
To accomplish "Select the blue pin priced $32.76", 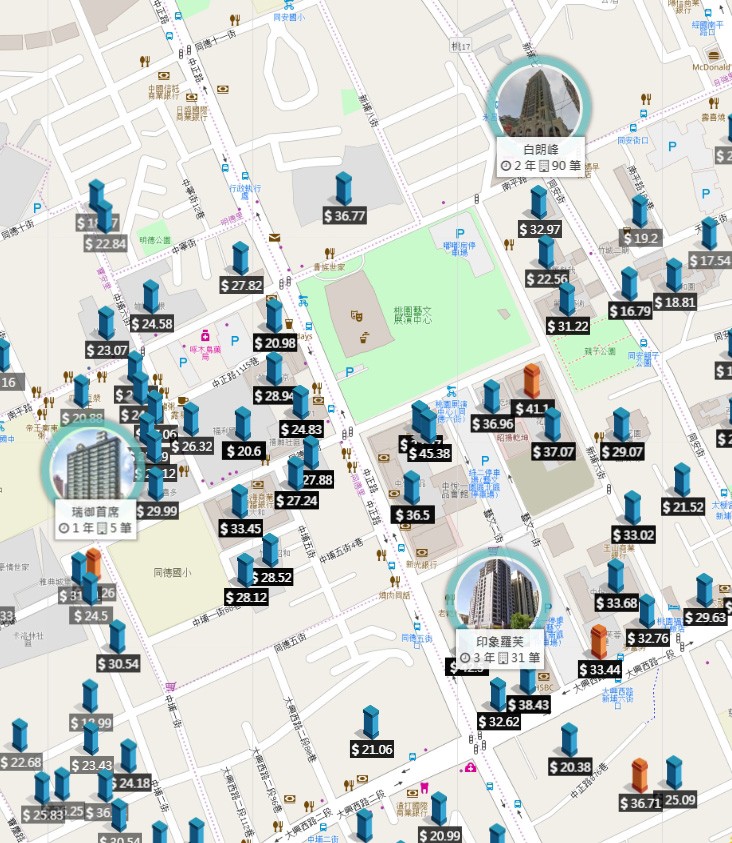I will coord(647,611).
